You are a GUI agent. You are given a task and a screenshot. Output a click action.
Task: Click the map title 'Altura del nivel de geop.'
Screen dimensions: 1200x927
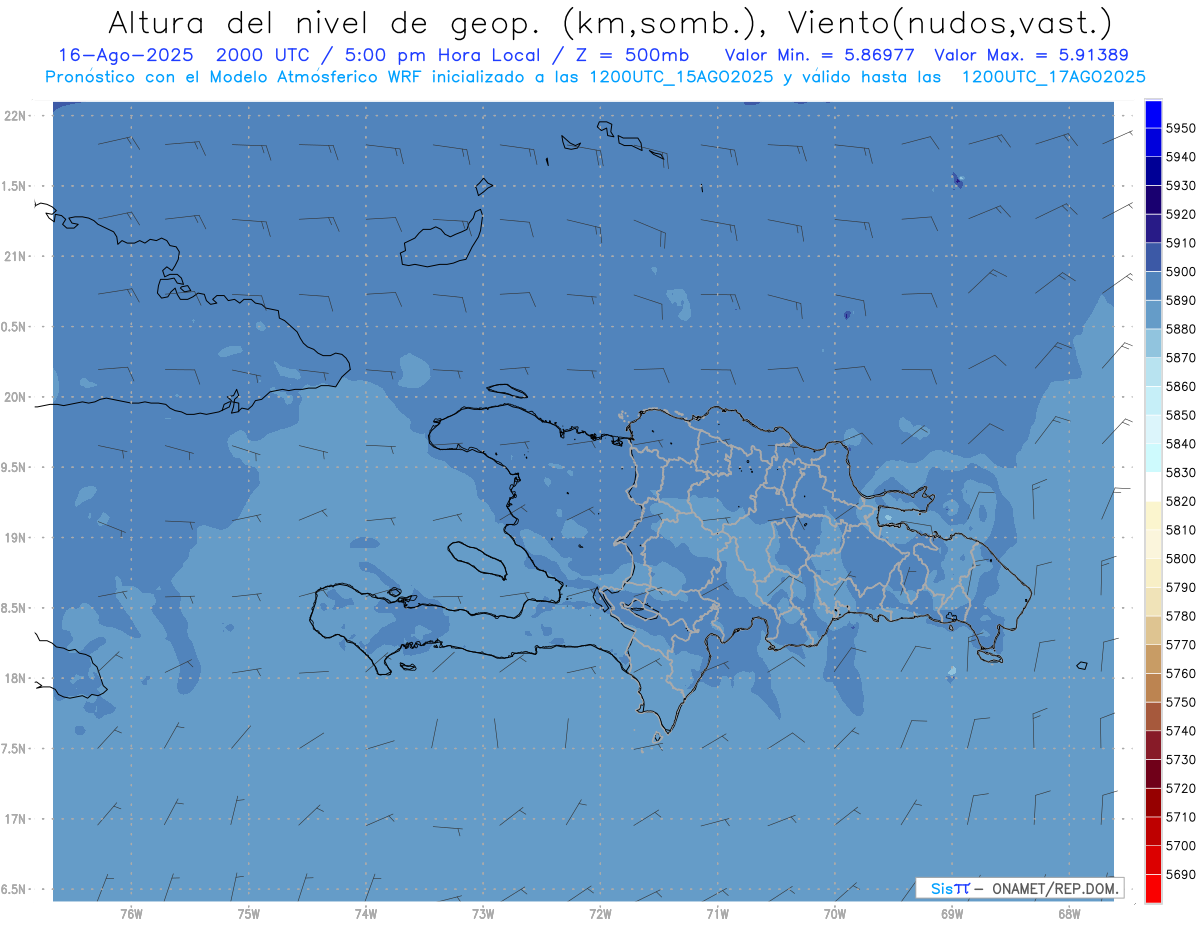point(326,23)
